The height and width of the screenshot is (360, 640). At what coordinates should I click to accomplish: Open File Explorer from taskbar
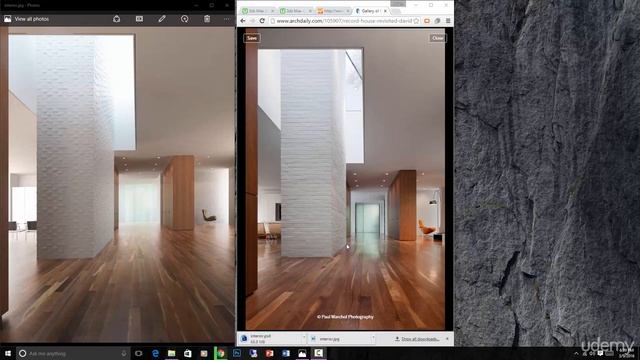coord(171,353)
